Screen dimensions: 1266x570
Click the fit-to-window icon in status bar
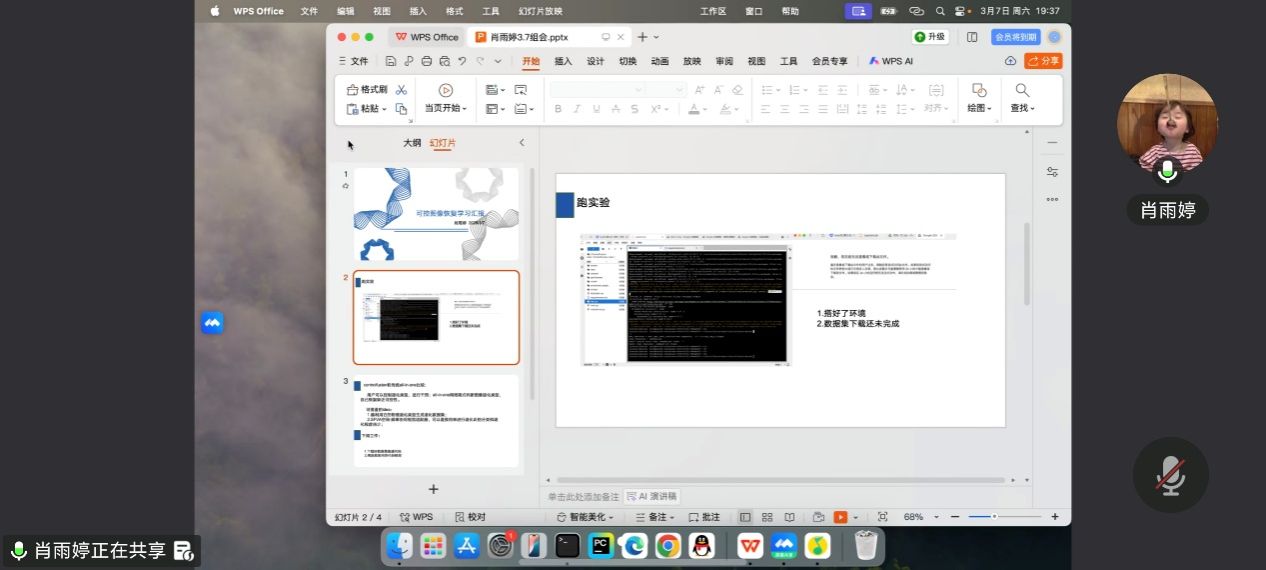(x=882, y=517)
